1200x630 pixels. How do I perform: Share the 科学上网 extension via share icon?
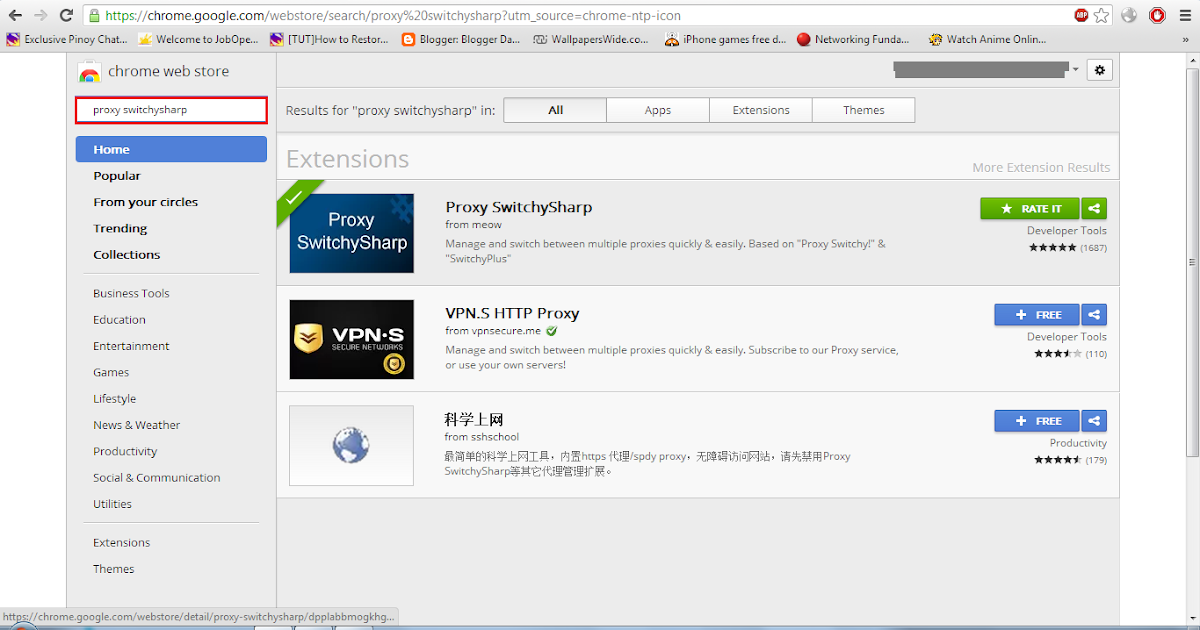[1095, 421]
